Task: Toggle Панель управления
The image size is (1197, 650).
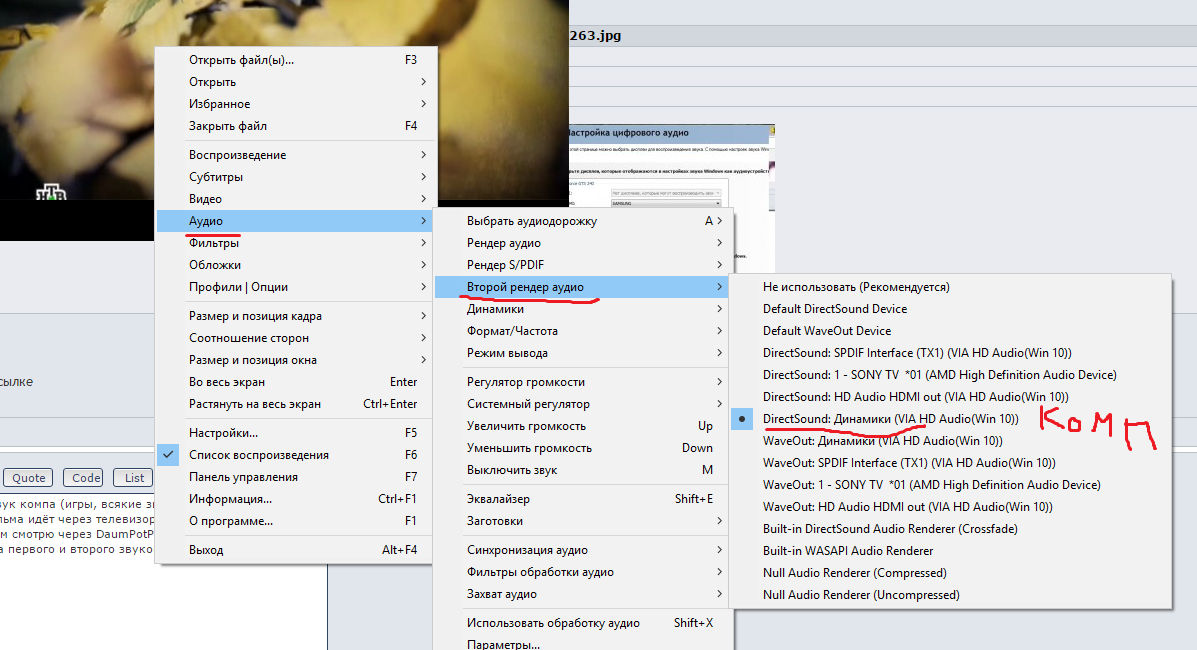Action: tap(295, 477)
